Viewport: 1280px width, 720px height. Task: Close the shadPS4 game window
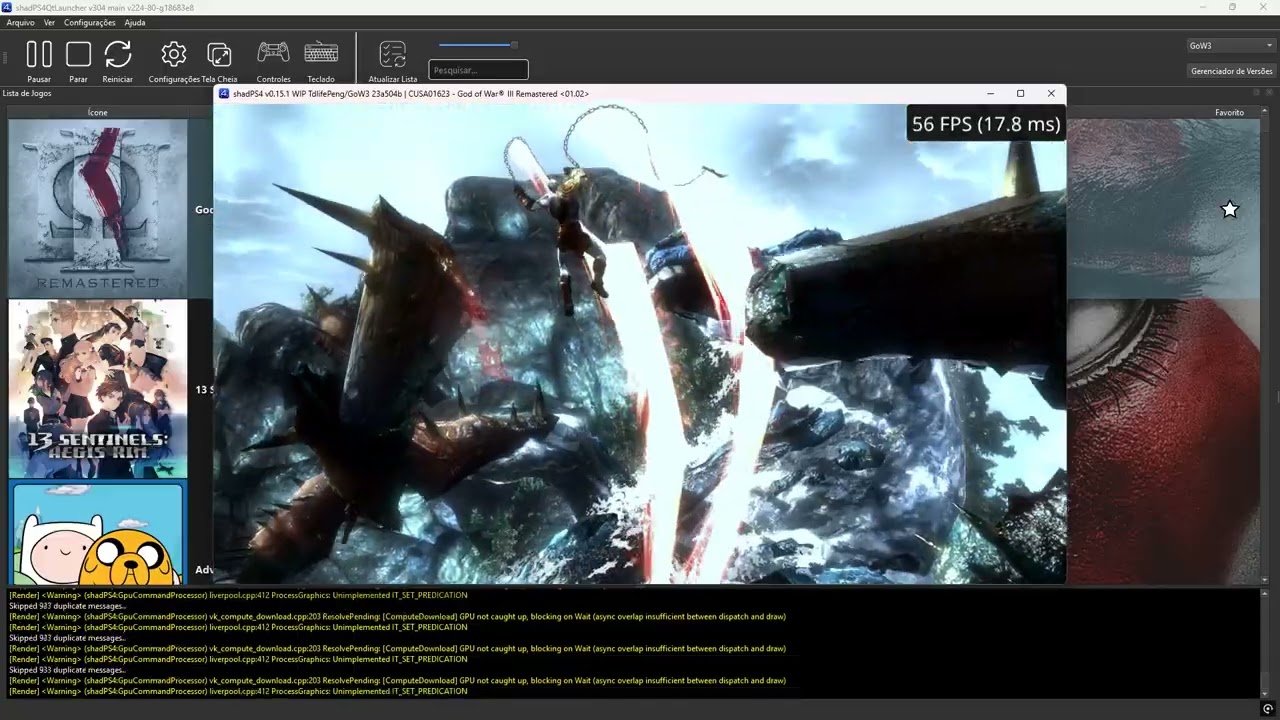tap(1051, 93)
